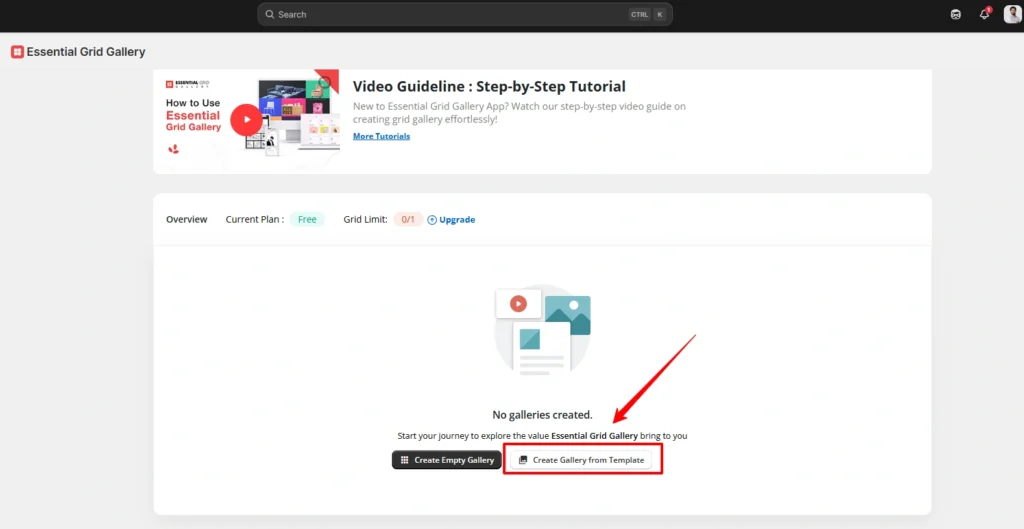Click the template icon in Create Gallery from Template
The image size is (1024, 529).
pyautogui.click(x=522, y=460)
